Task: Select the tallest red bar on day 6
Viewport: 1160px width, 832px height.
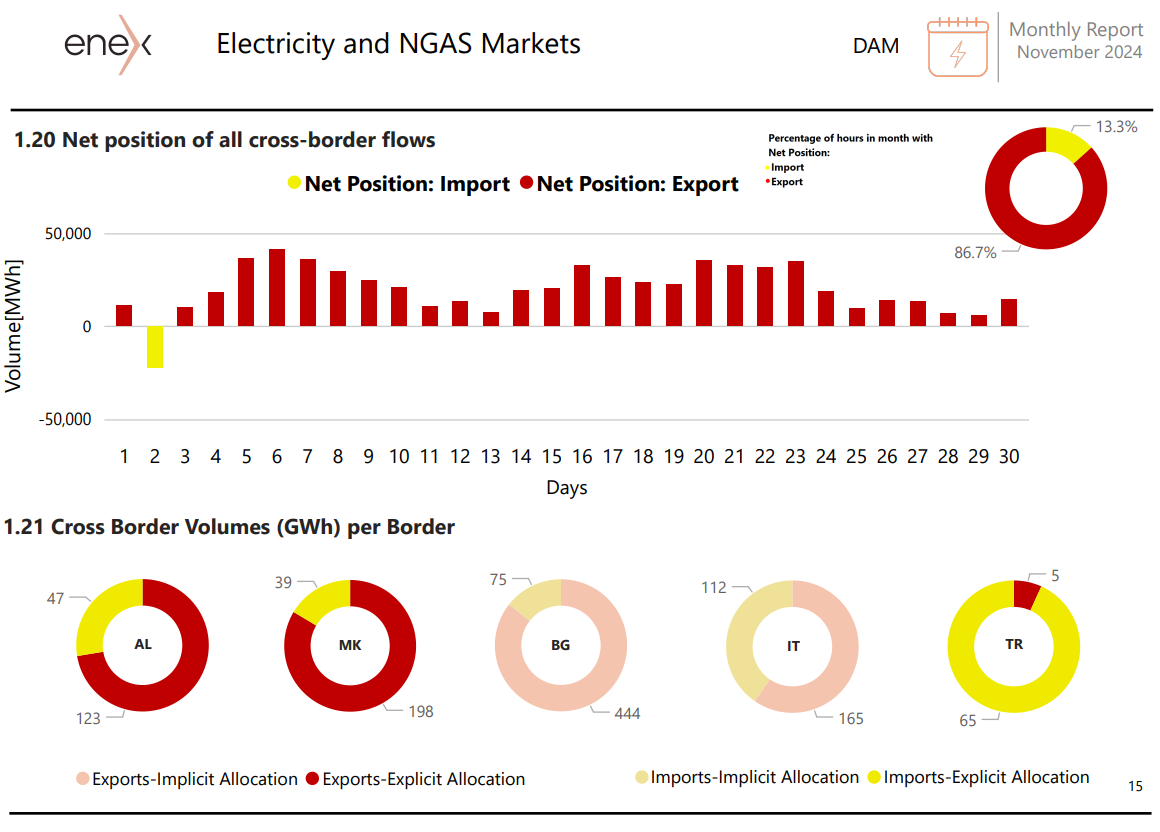Action: [x=277, y=288]
